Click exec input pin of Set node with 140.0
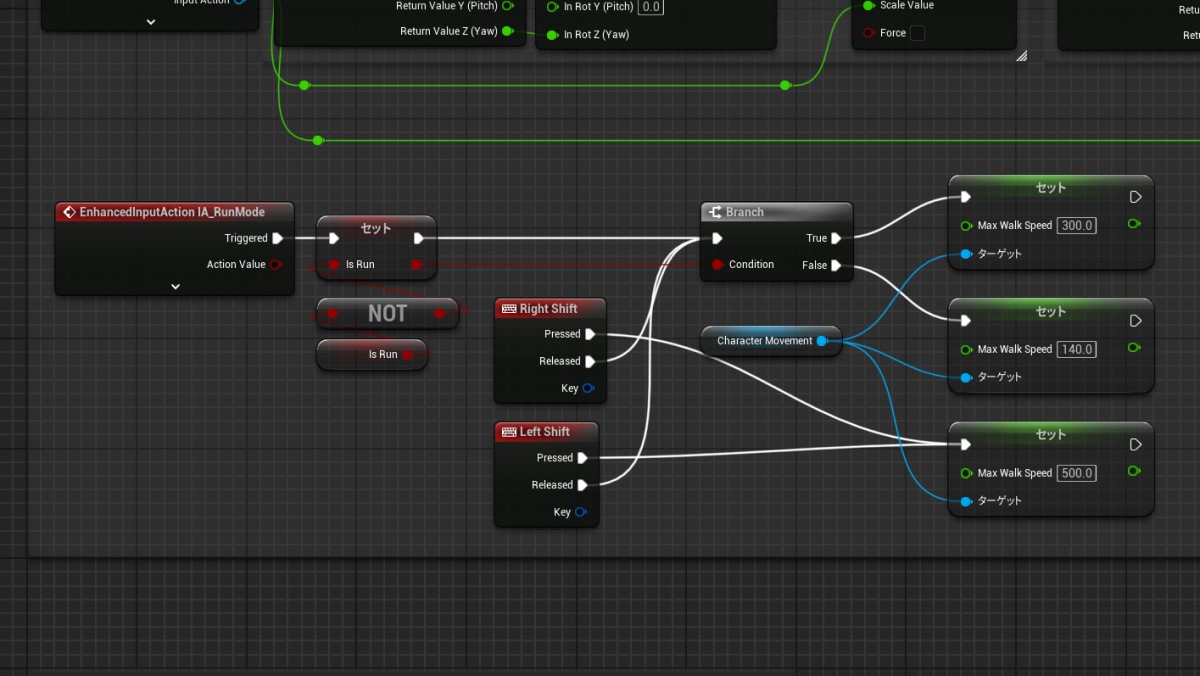This screenshot has height=676, width=1200. [x=965, y=321]
